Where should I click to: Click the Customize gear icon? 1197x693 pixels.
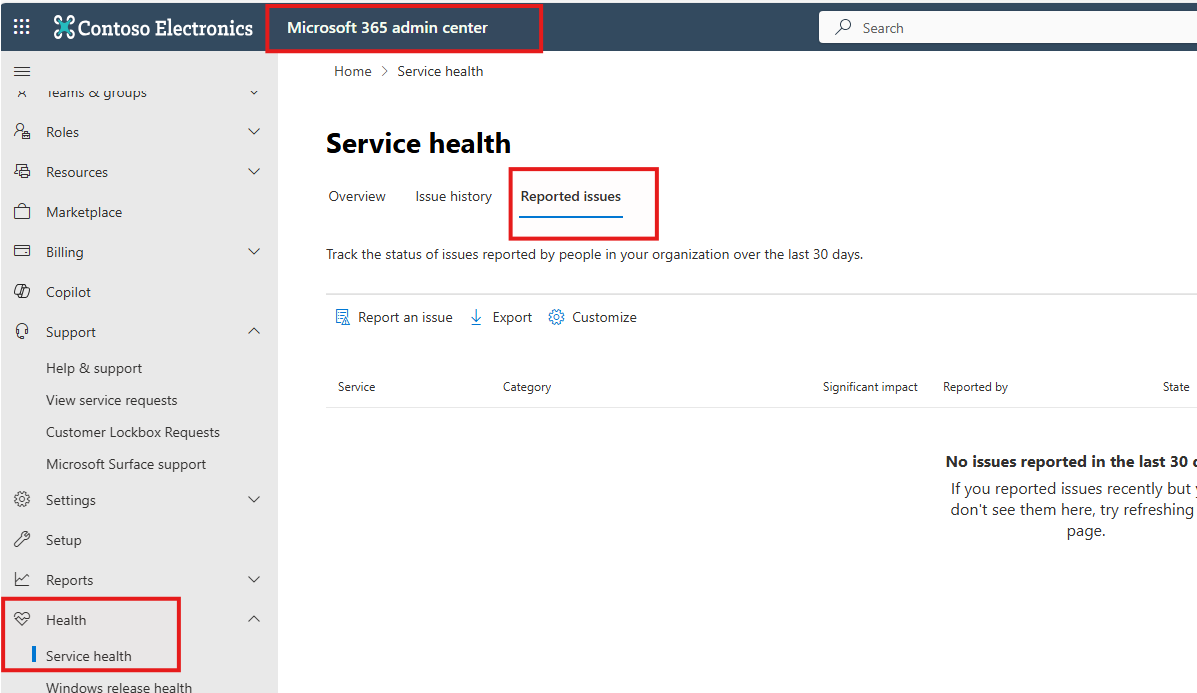(556, 317)
